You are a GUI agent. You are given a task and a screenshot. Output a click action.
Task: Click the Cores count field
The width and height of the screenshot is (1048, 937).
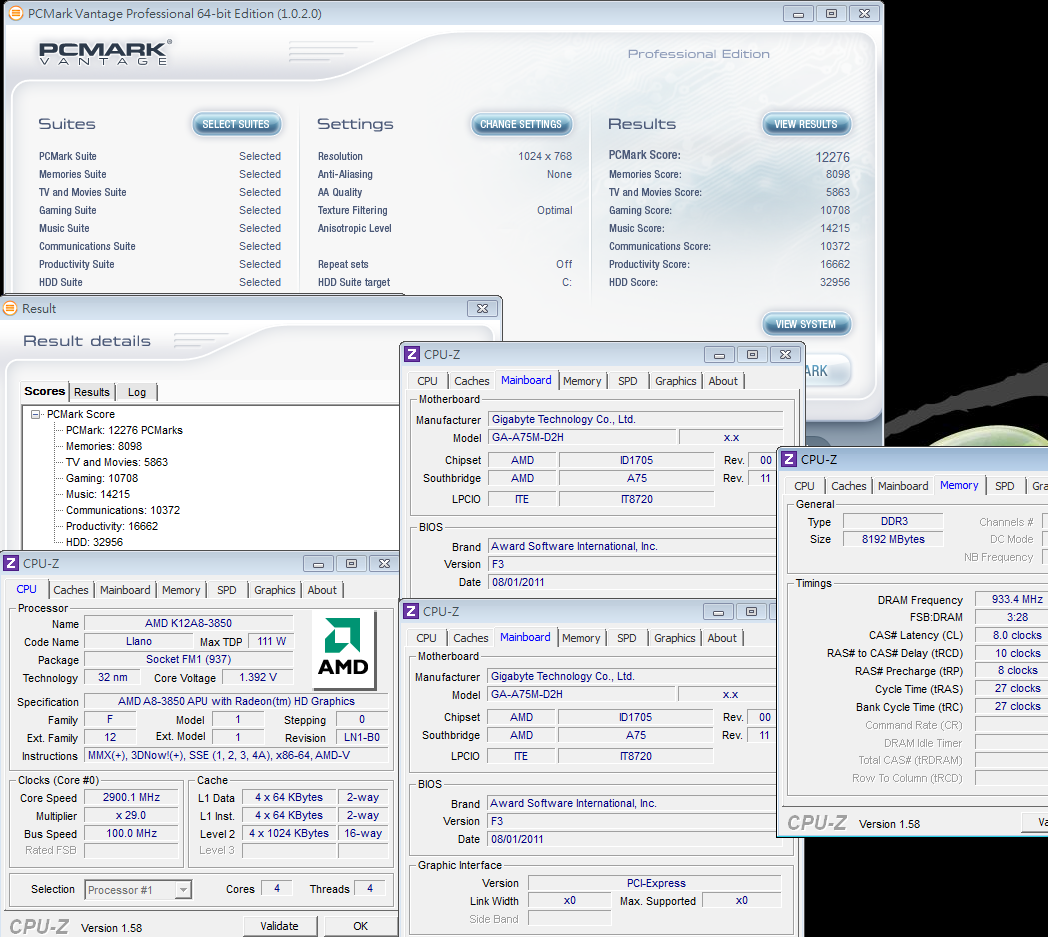coord(277,888)
